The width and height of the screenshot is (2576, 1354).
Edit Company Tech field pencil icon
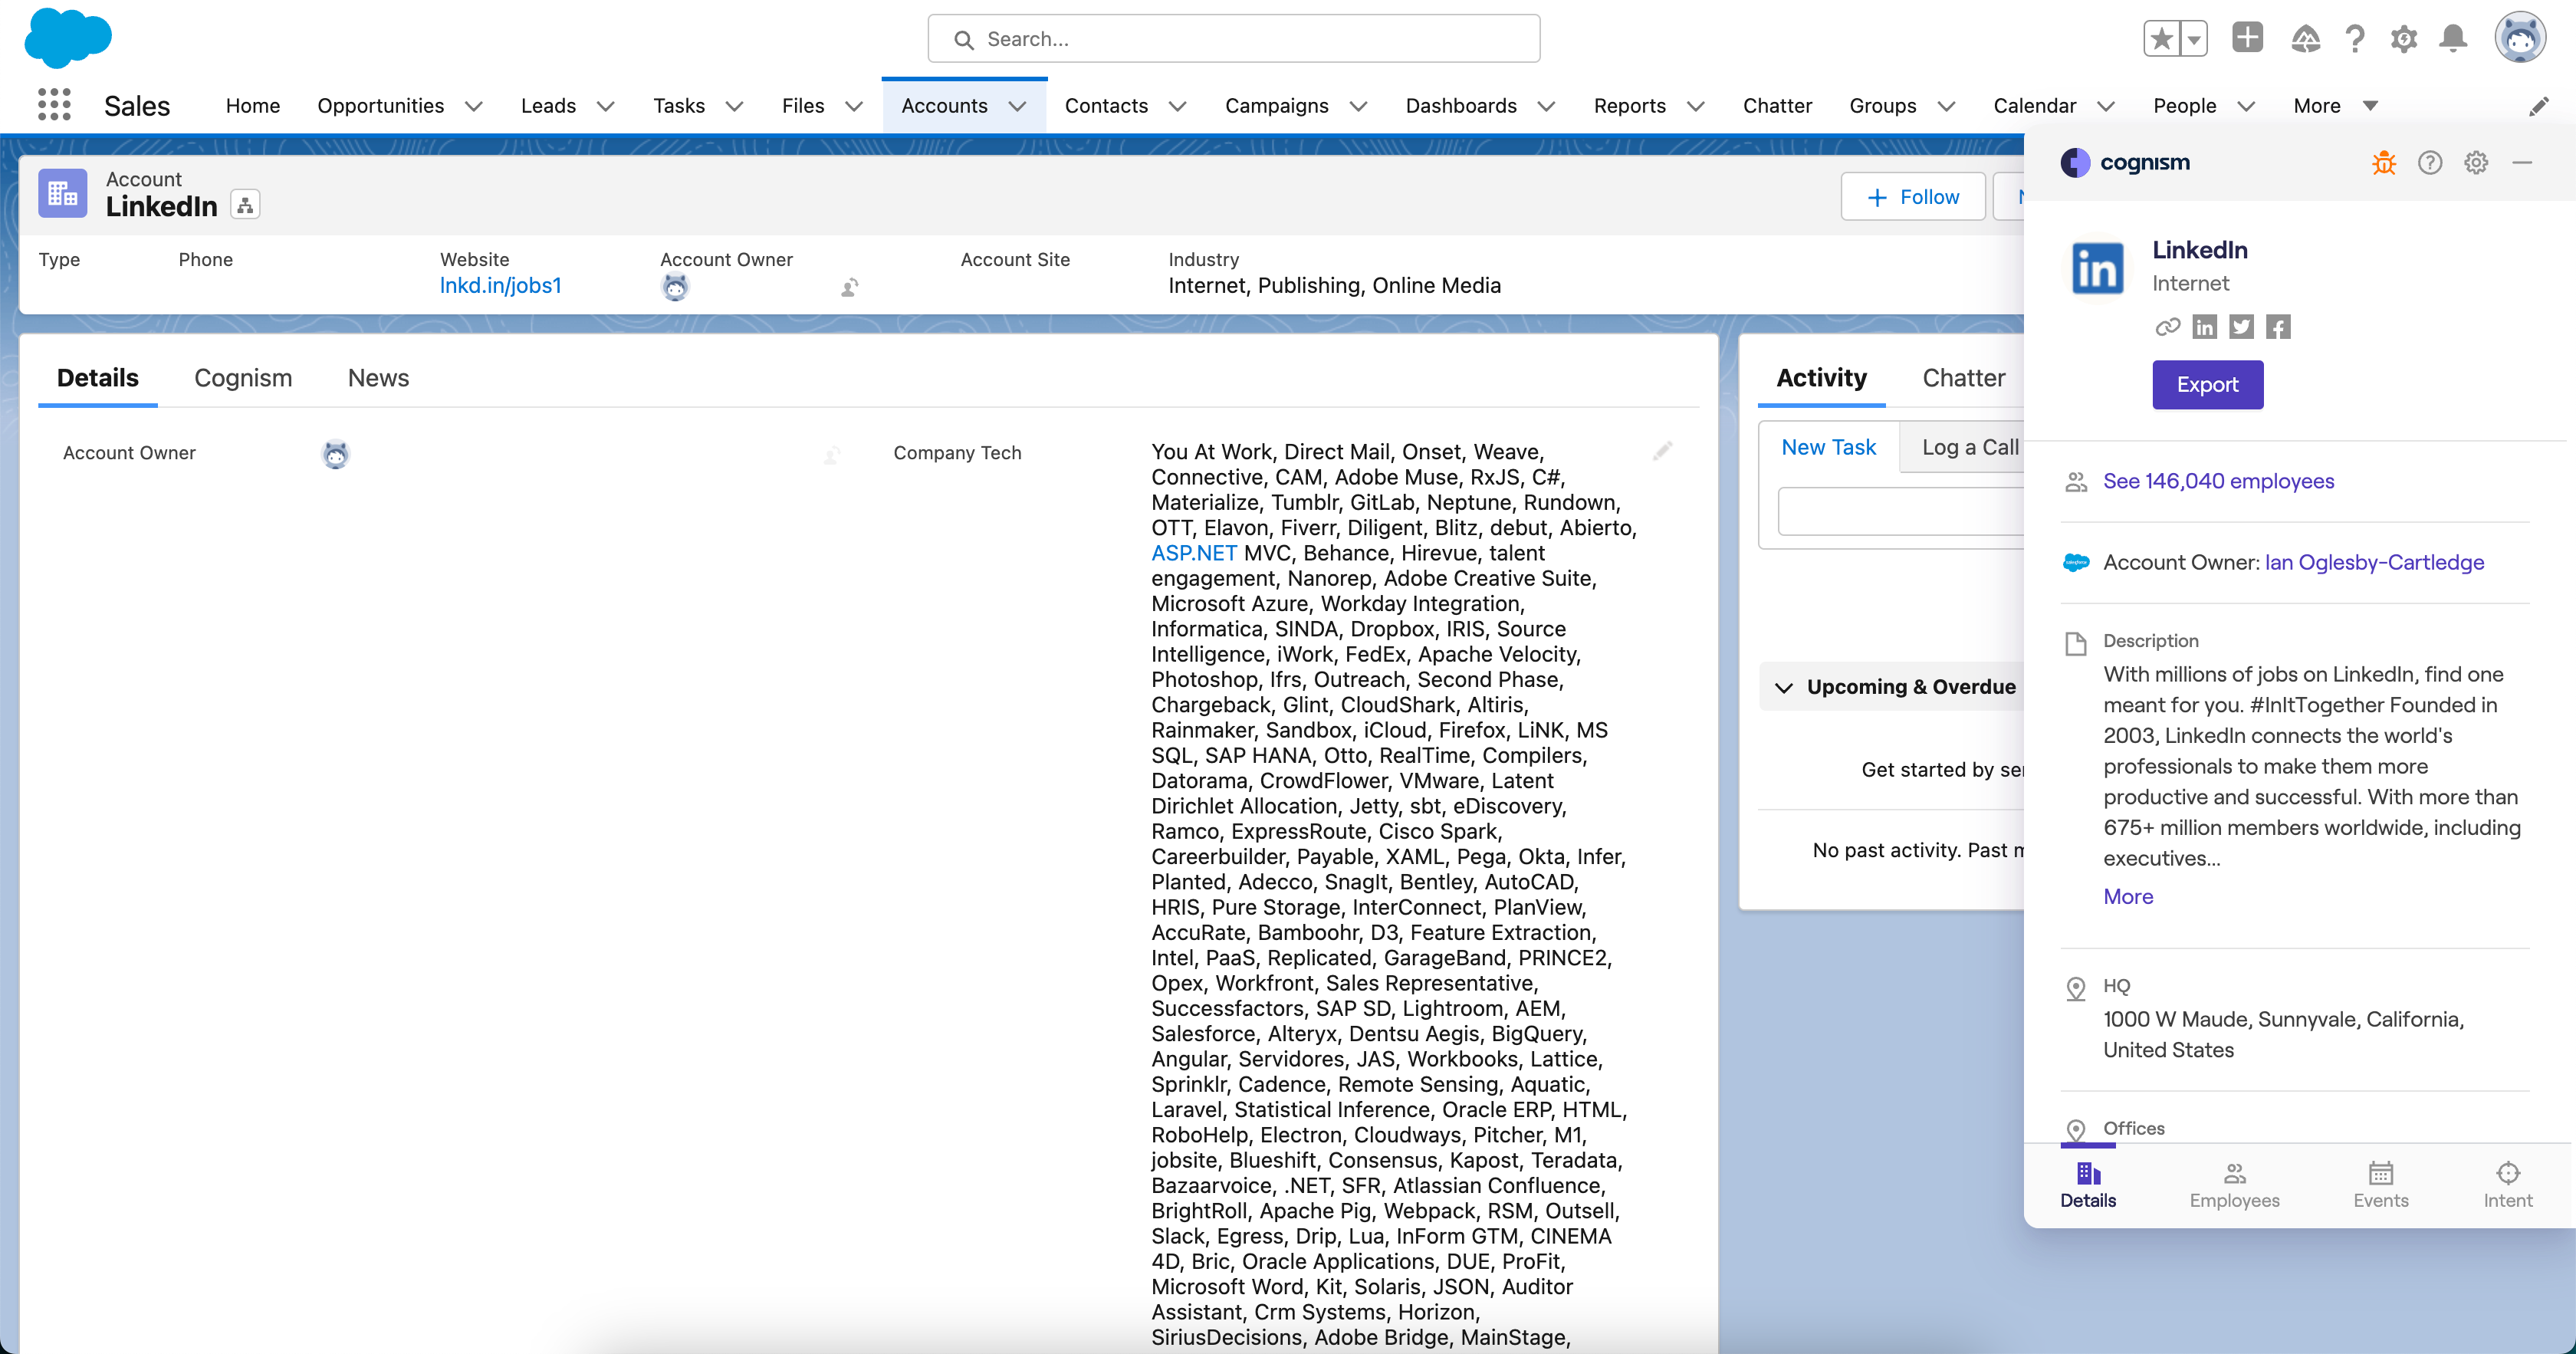1662,452
